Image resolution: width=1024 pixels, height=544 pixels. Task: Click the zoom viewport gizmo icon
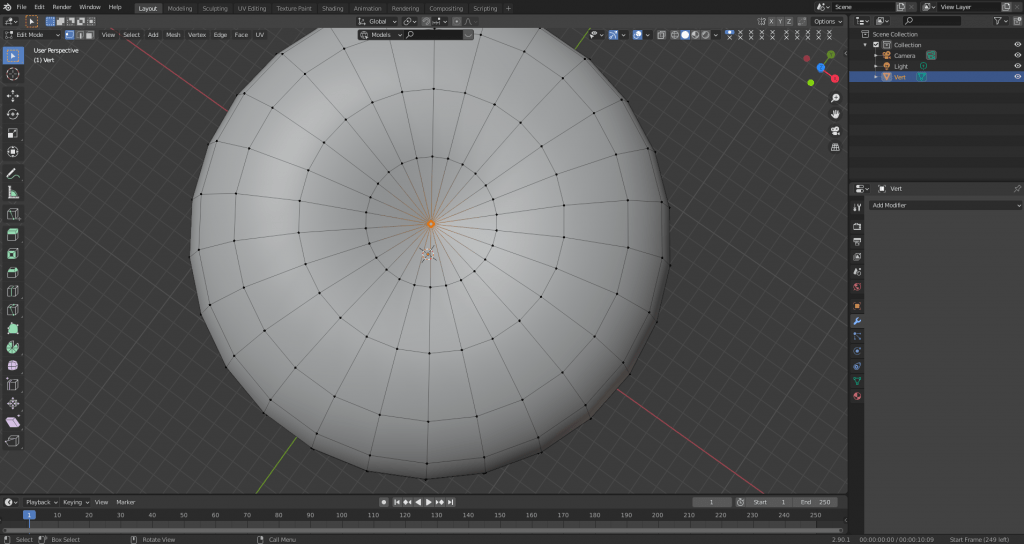coord(835,98)
